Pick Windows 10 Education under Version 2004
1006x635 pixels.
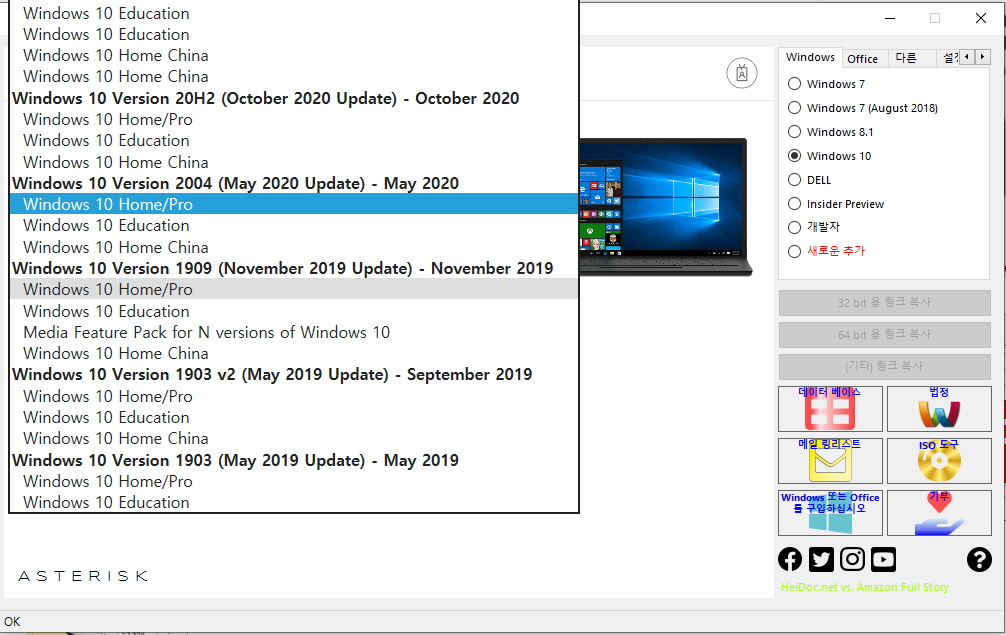point(294,226)
